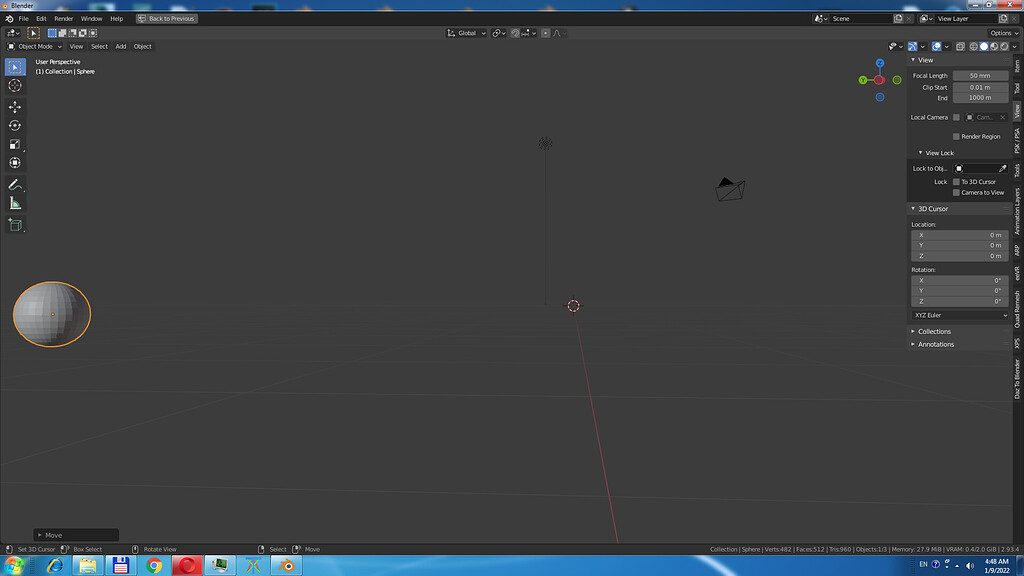Select the Annotate tool
1024x576 pixels.
click(x=15, y=184)
